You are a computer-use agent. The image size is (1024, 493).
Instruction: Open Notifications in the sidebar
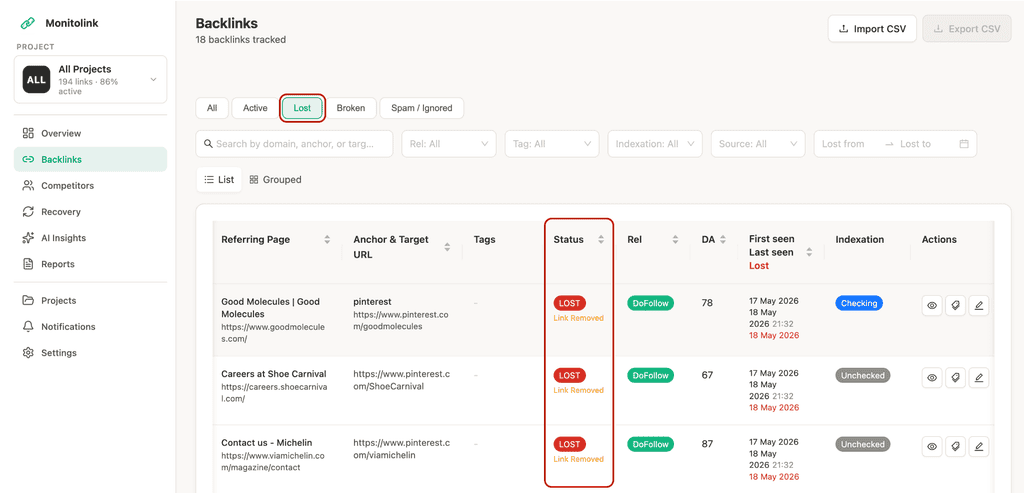tap(90, 326)
